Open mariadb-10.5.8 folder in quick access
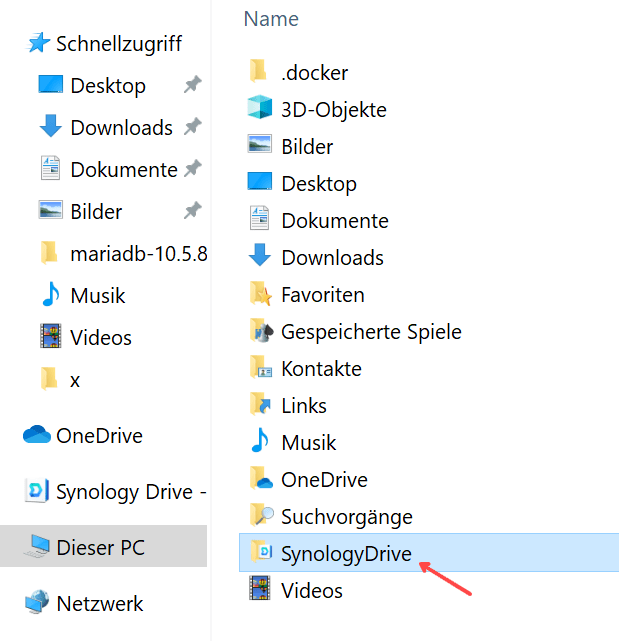The width and height of the screenshot is (619, 641). click(138, 253)
